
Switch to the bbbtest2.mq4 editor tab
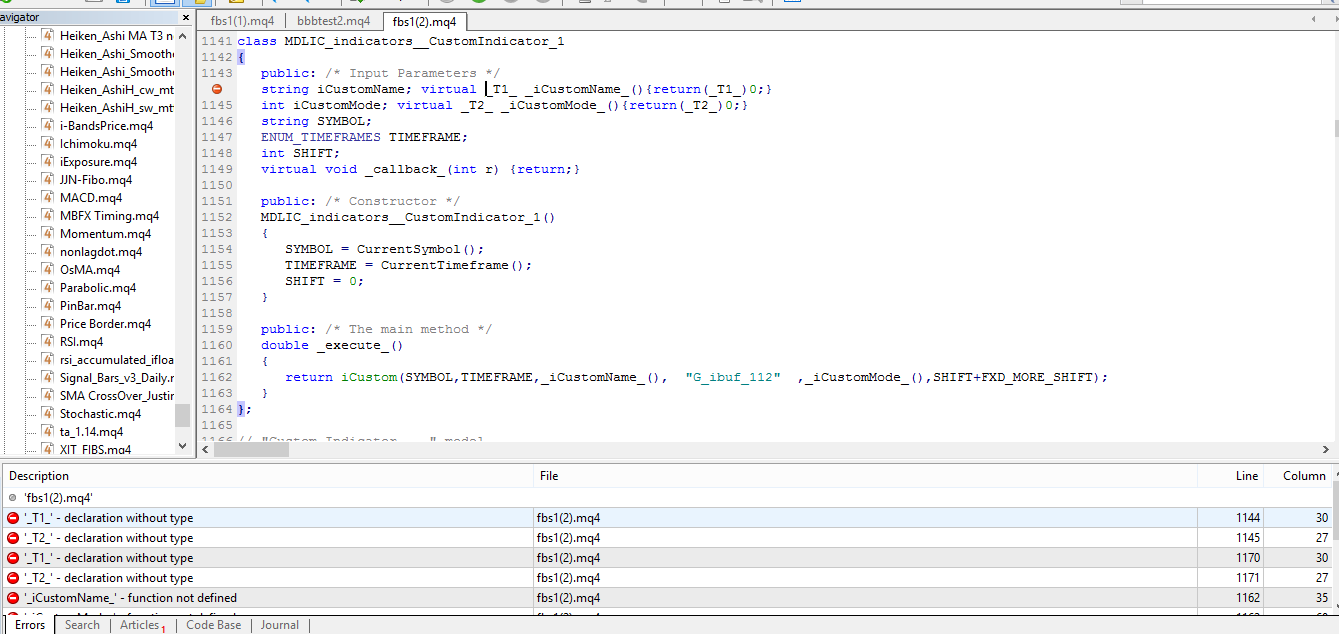[x=333, y=21]
